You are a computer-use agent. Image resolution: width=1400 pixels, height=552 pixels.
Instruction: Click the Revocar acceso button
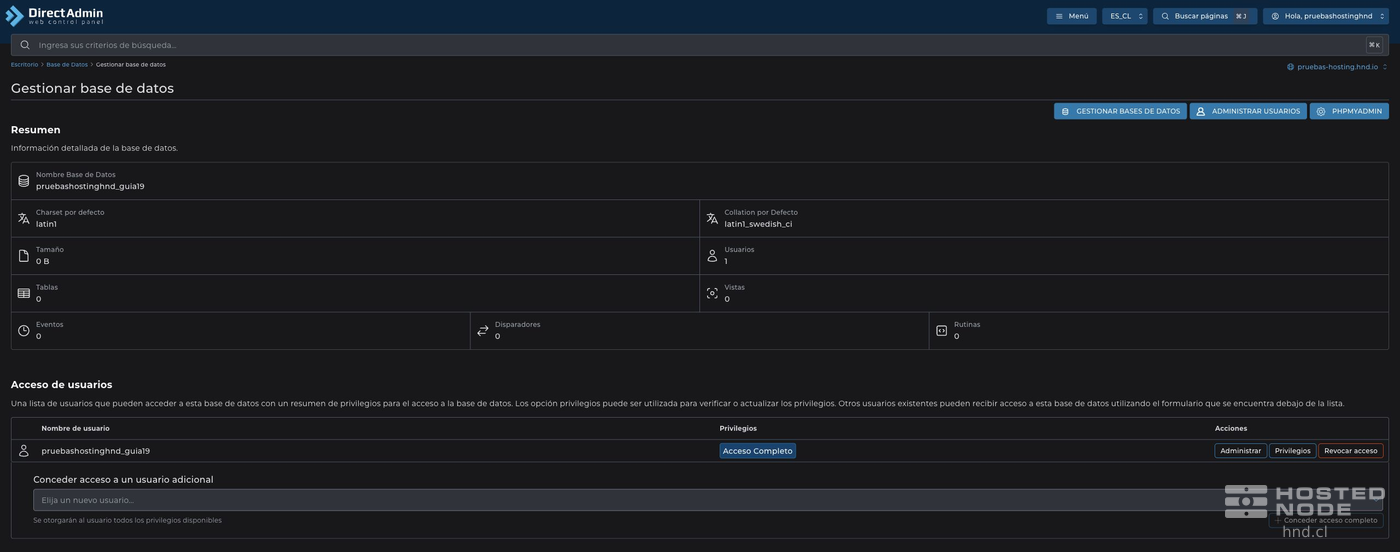point(1351,451)
